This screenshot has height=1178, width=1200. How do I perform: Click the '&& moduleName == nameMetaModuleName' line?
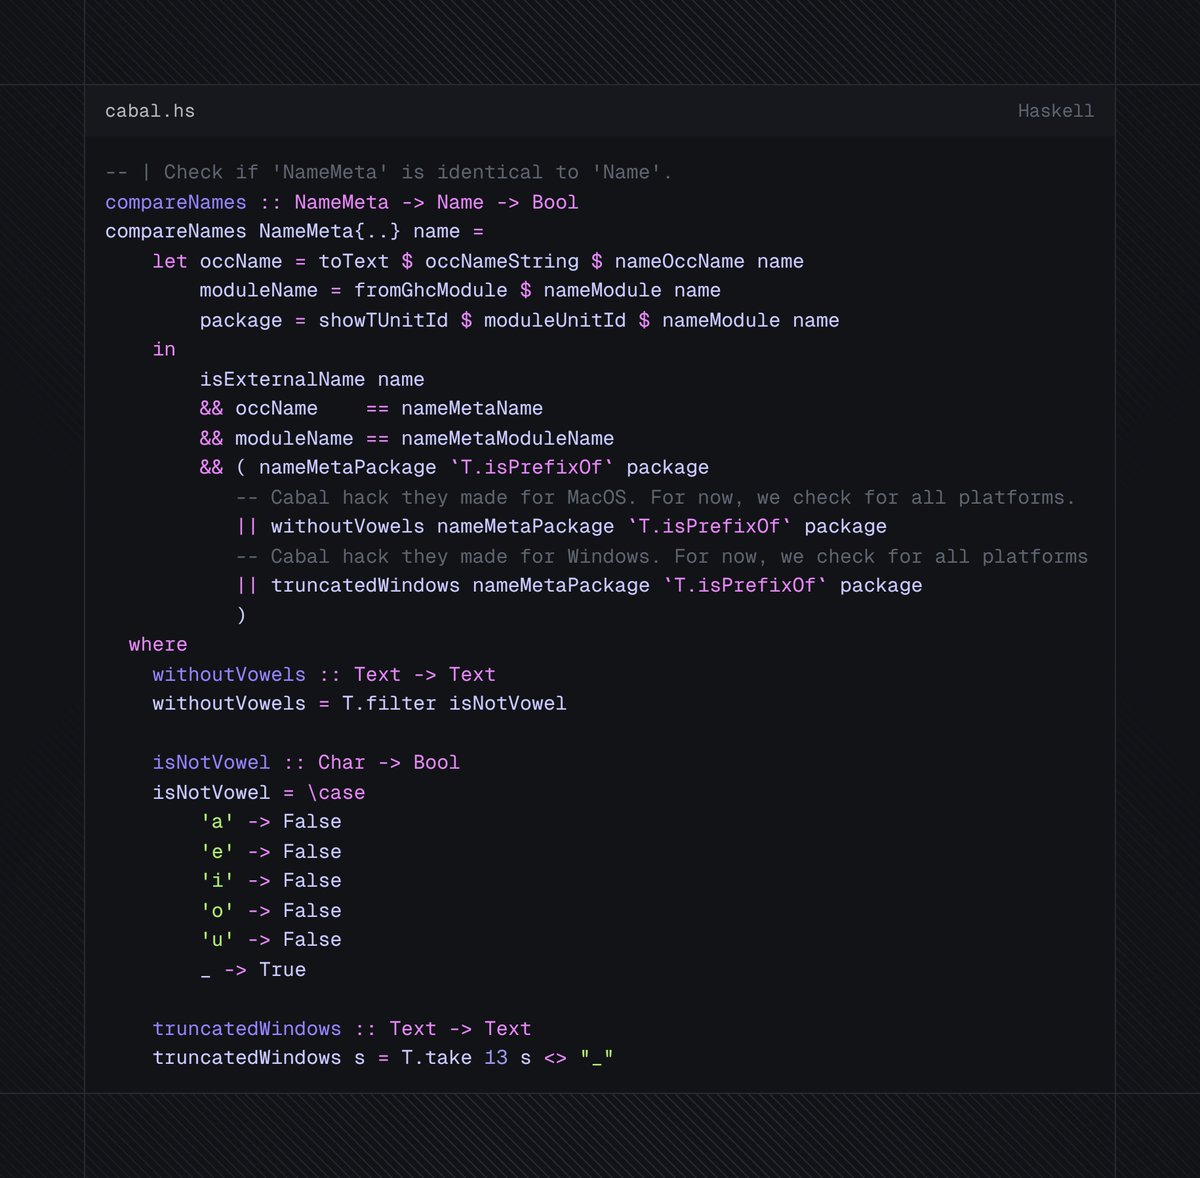point(407,438)
